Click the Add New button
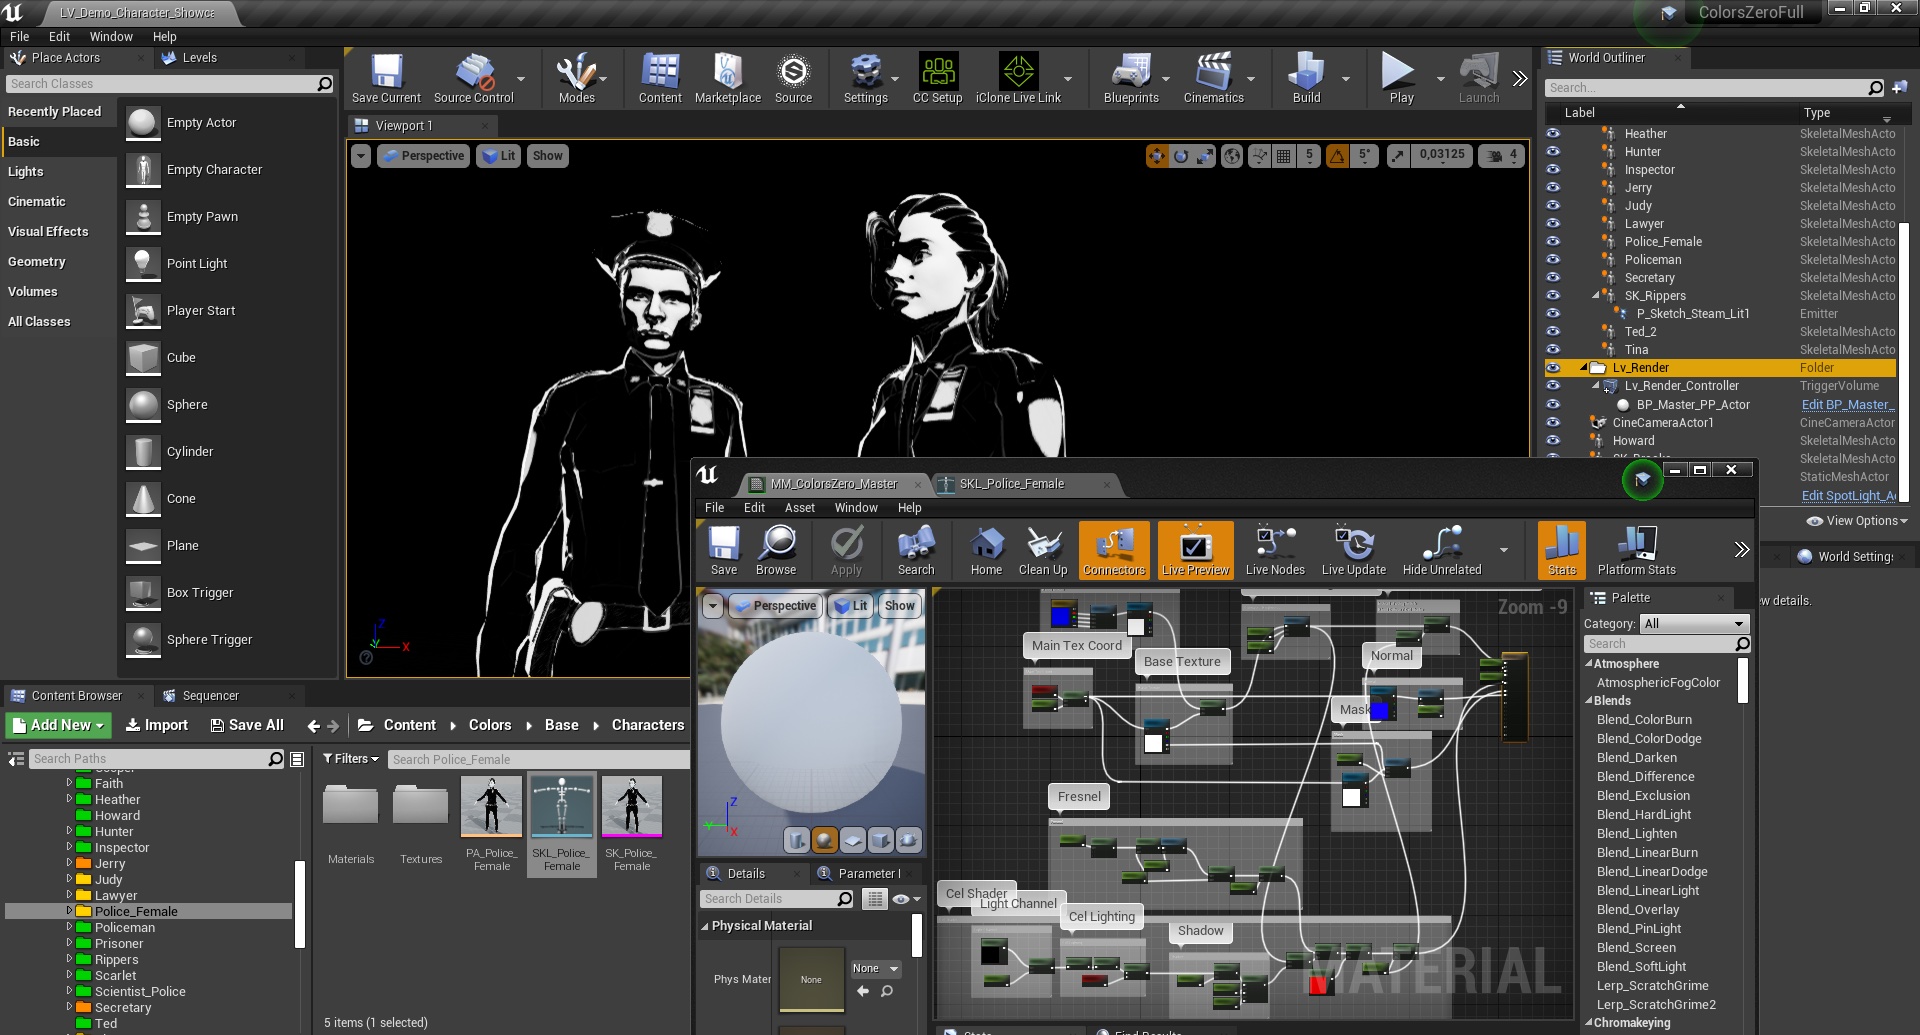This screenshot has height=1035, width=1920. (x=59, y=725)
